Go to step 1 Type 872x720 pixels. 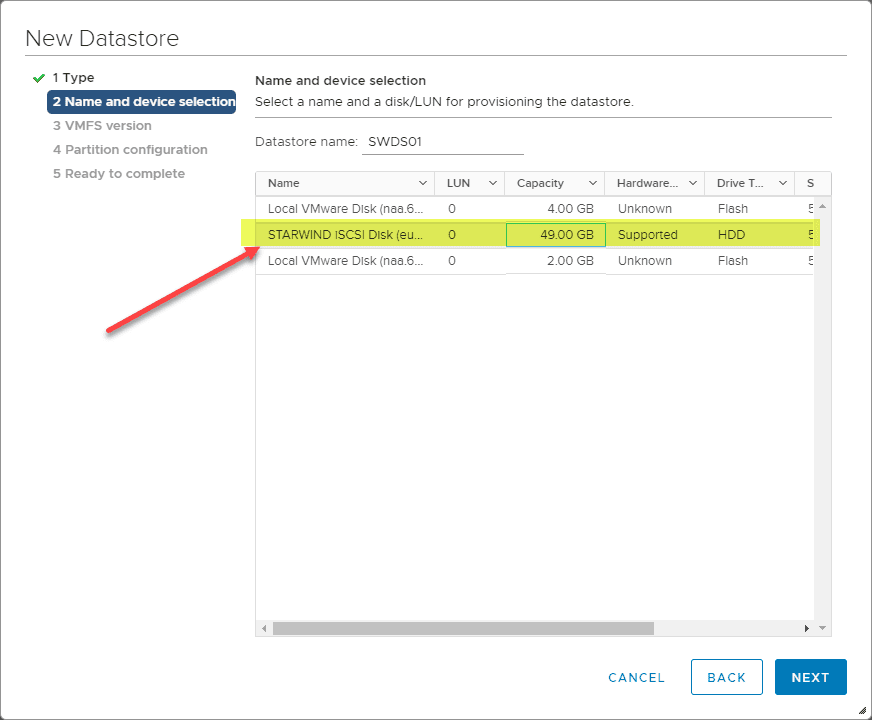73,78
